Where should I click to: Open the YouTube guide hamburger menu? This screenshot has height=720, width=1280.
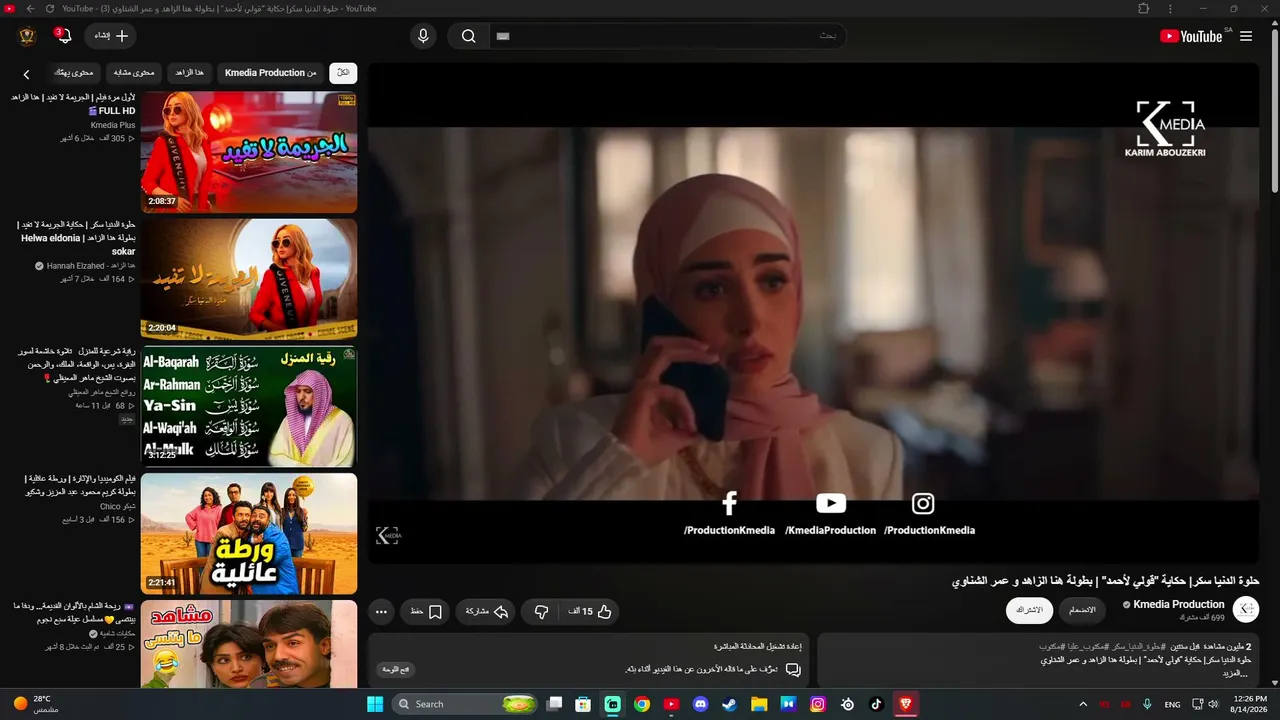(x=1246, y=36)
